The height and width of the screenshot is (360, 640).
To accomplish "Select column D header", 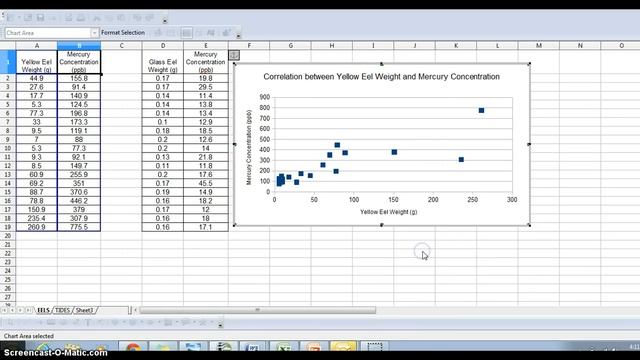I will click(163, 45).
